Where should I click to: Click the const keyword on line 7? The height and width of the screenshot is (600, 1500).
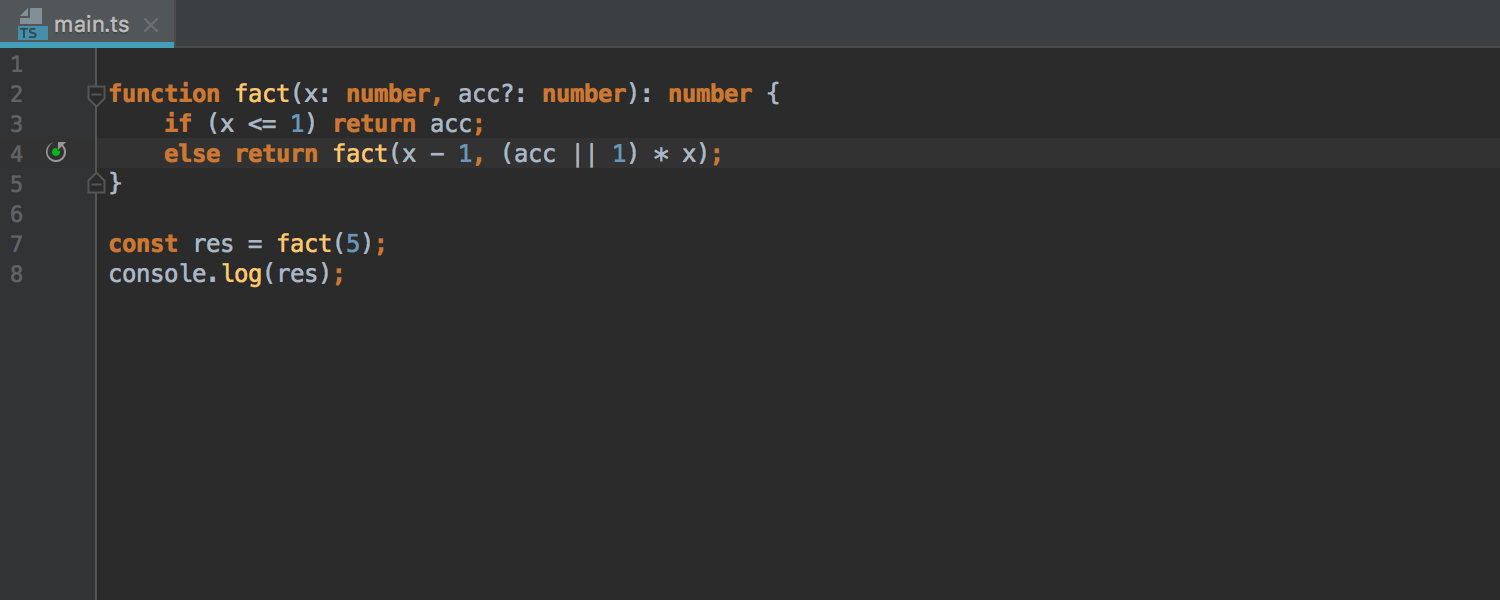143,244
